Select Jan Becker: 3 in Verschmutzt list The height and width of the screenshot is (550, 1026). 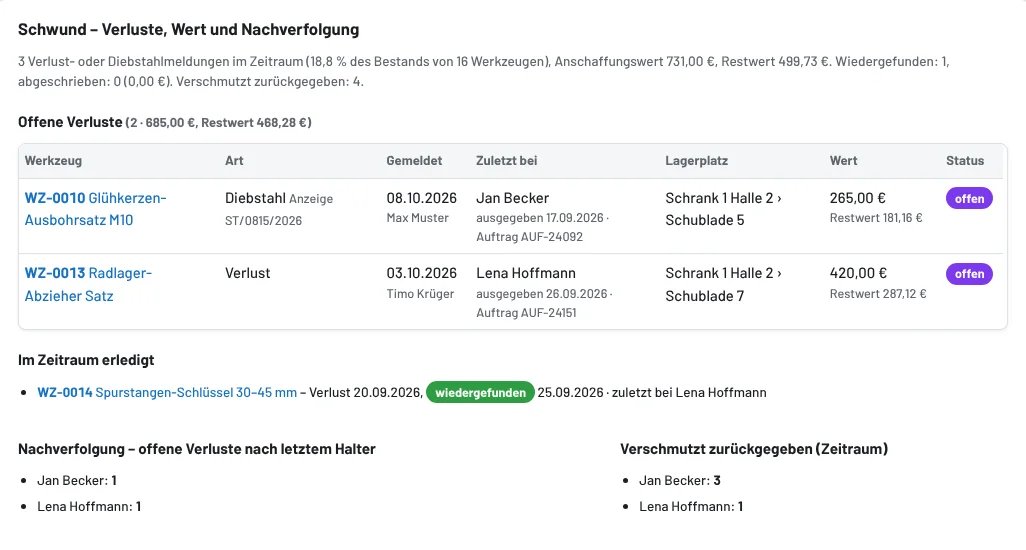(680, 480)
